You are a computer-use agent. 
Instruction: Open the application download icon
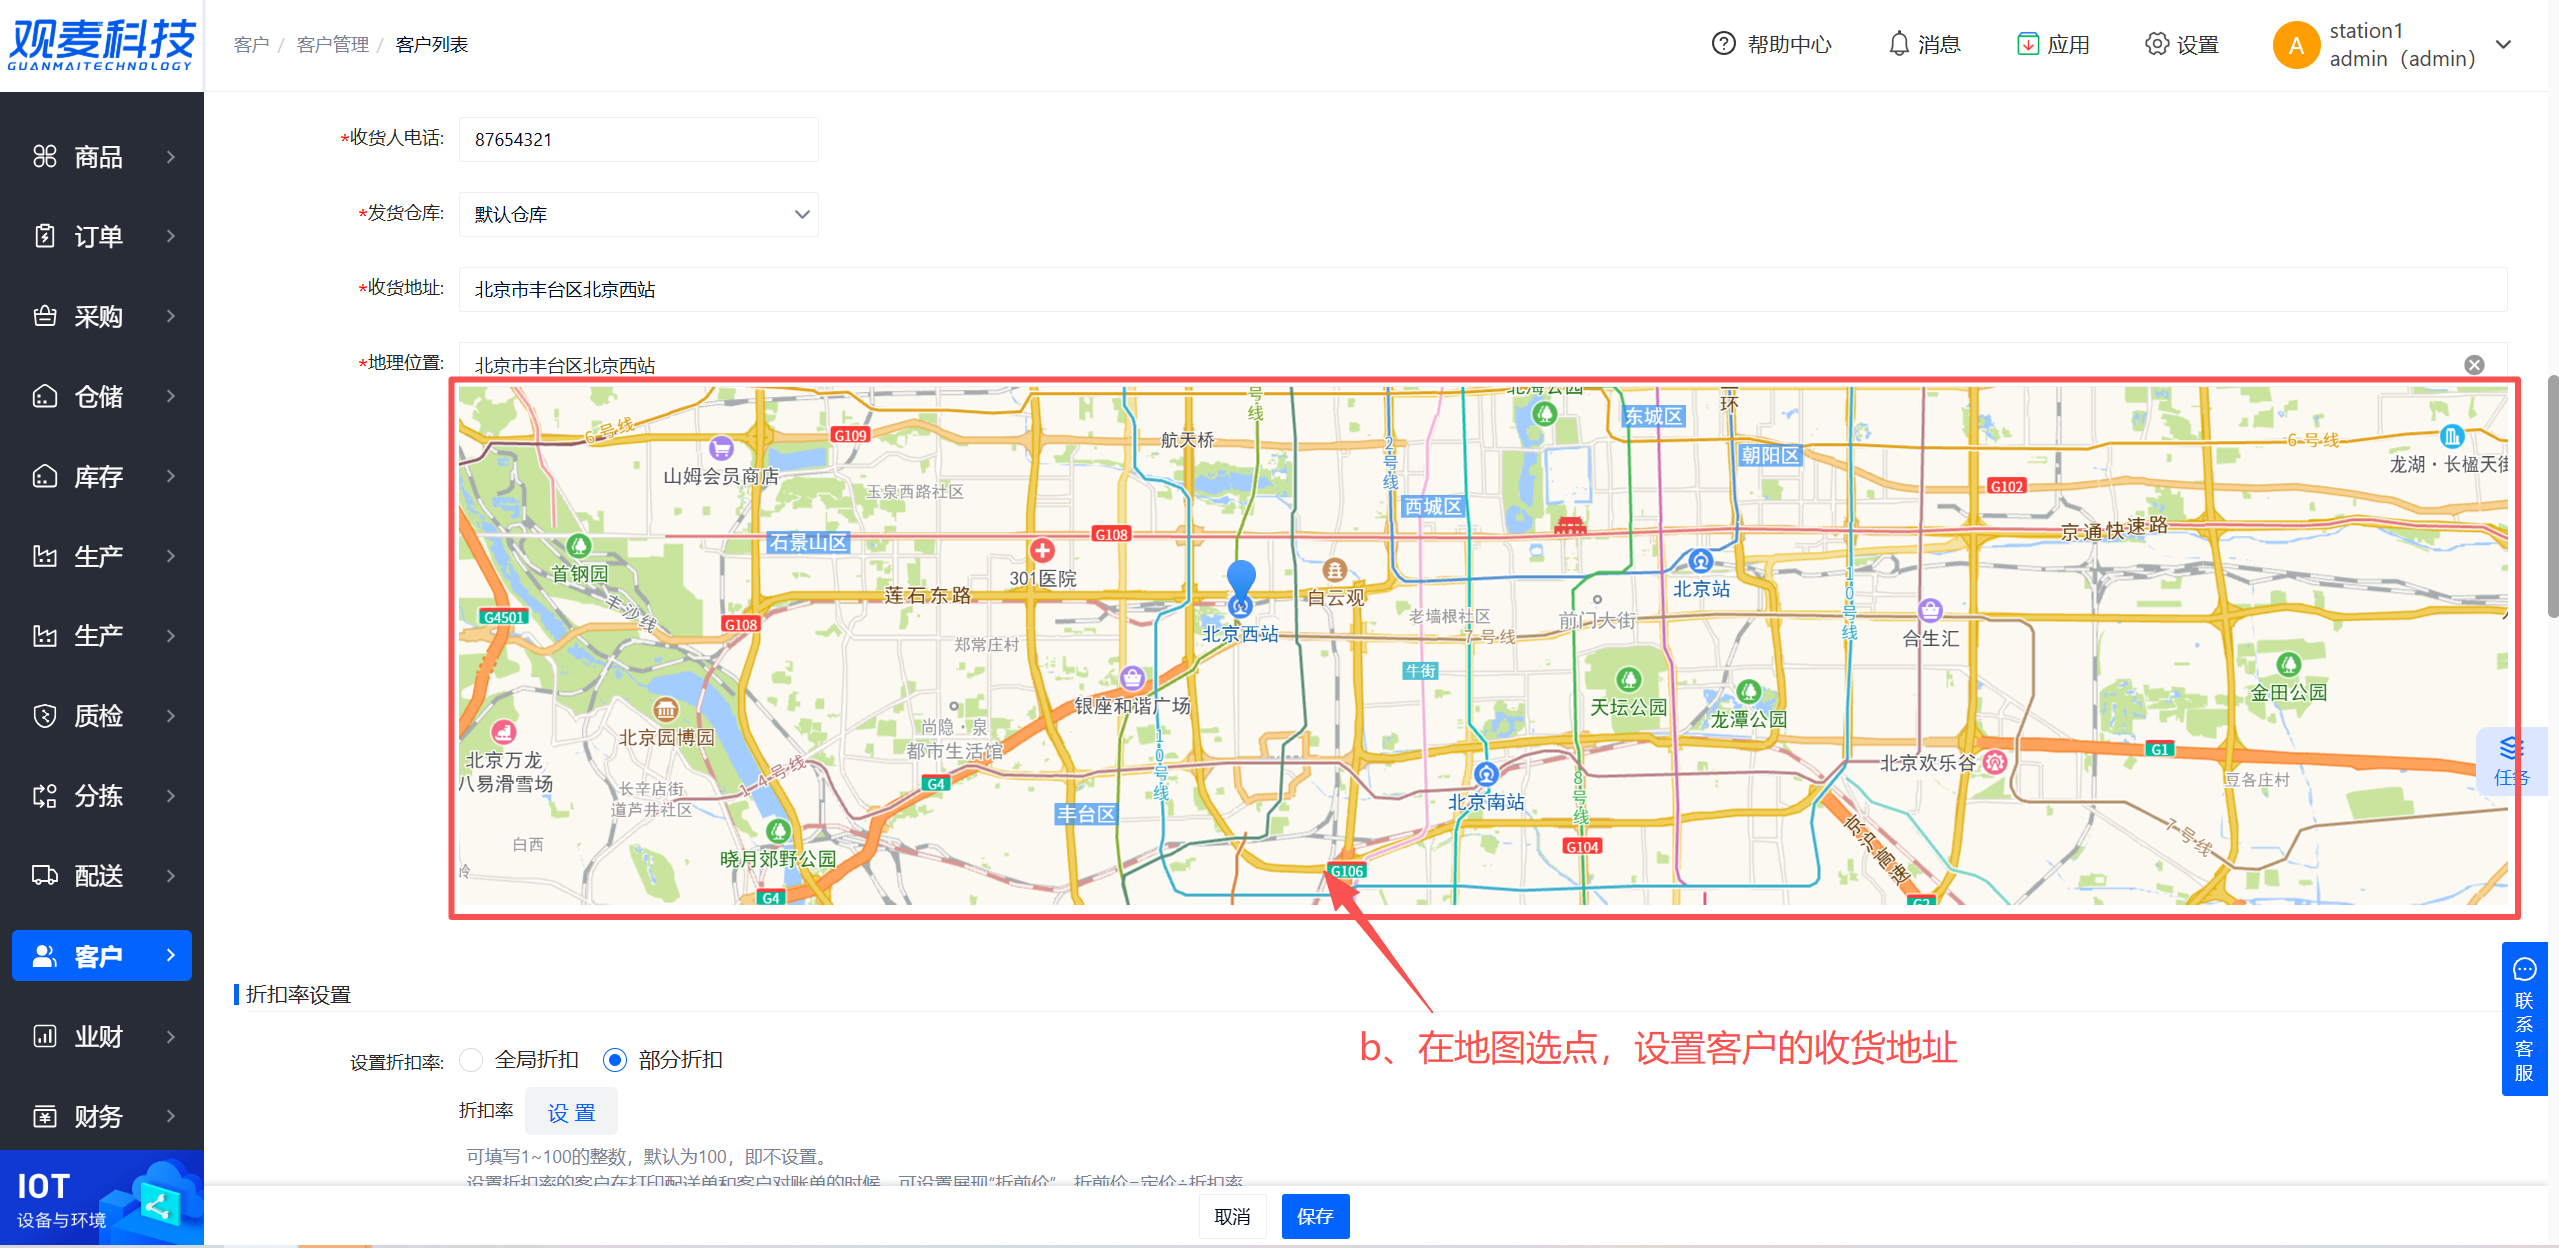pos(2027,44)
